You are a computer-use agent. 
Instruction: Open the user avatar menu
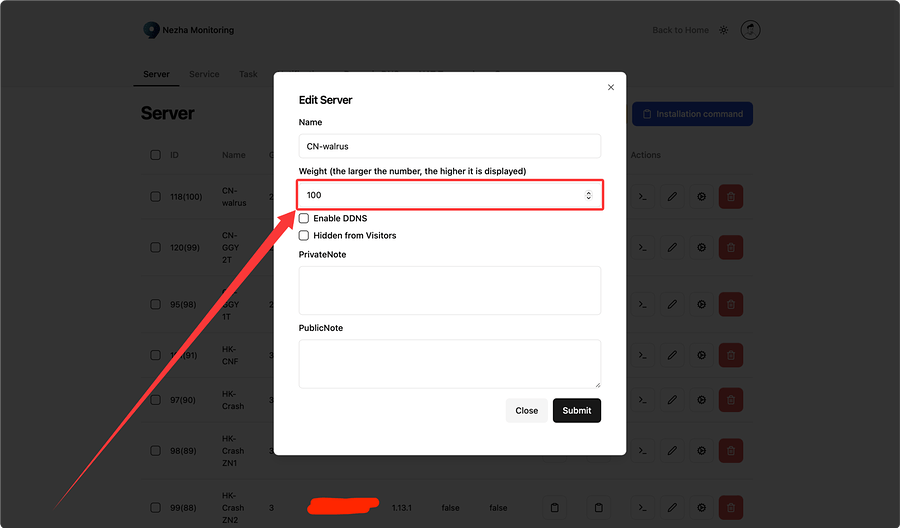point(750,30)
